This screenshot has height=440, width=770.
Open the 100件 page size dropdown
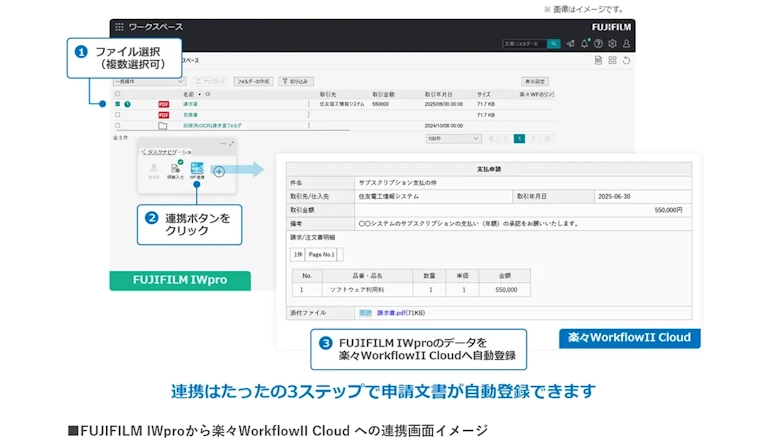pyautogui.click(x=452, y=138)
